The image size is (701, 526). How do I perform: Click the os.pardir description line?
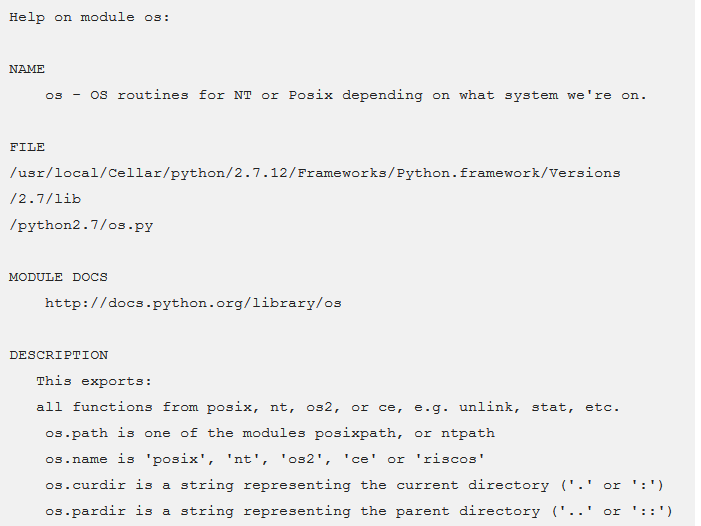[x=359, y=511]
